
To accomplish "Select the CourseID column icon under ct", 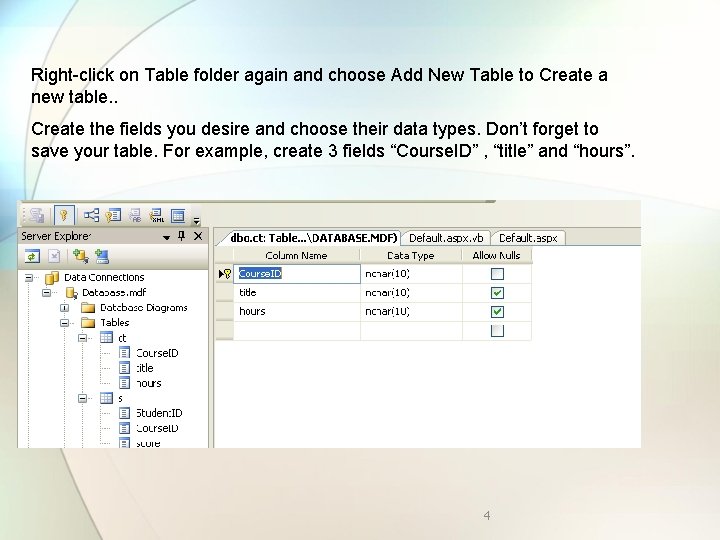I will 124,353.
